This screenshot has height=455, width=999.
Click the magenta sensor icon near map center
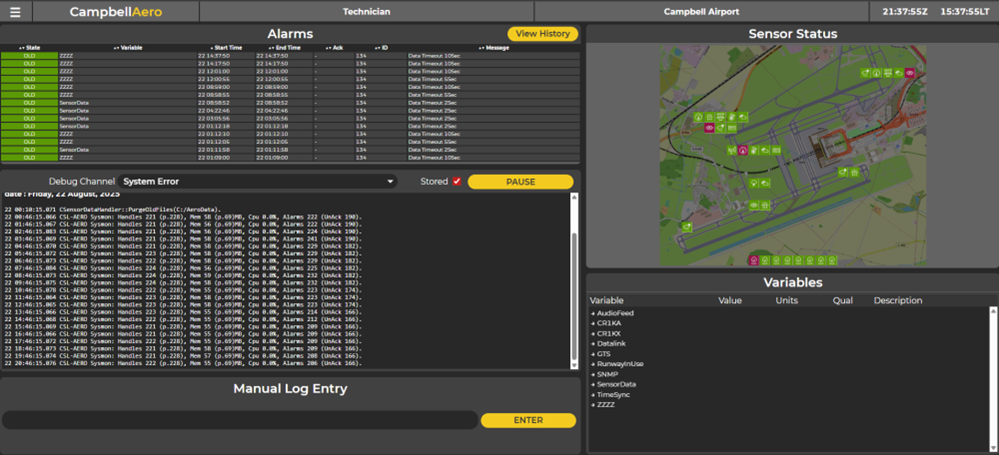pyautogui.click(x=742, y=150)
